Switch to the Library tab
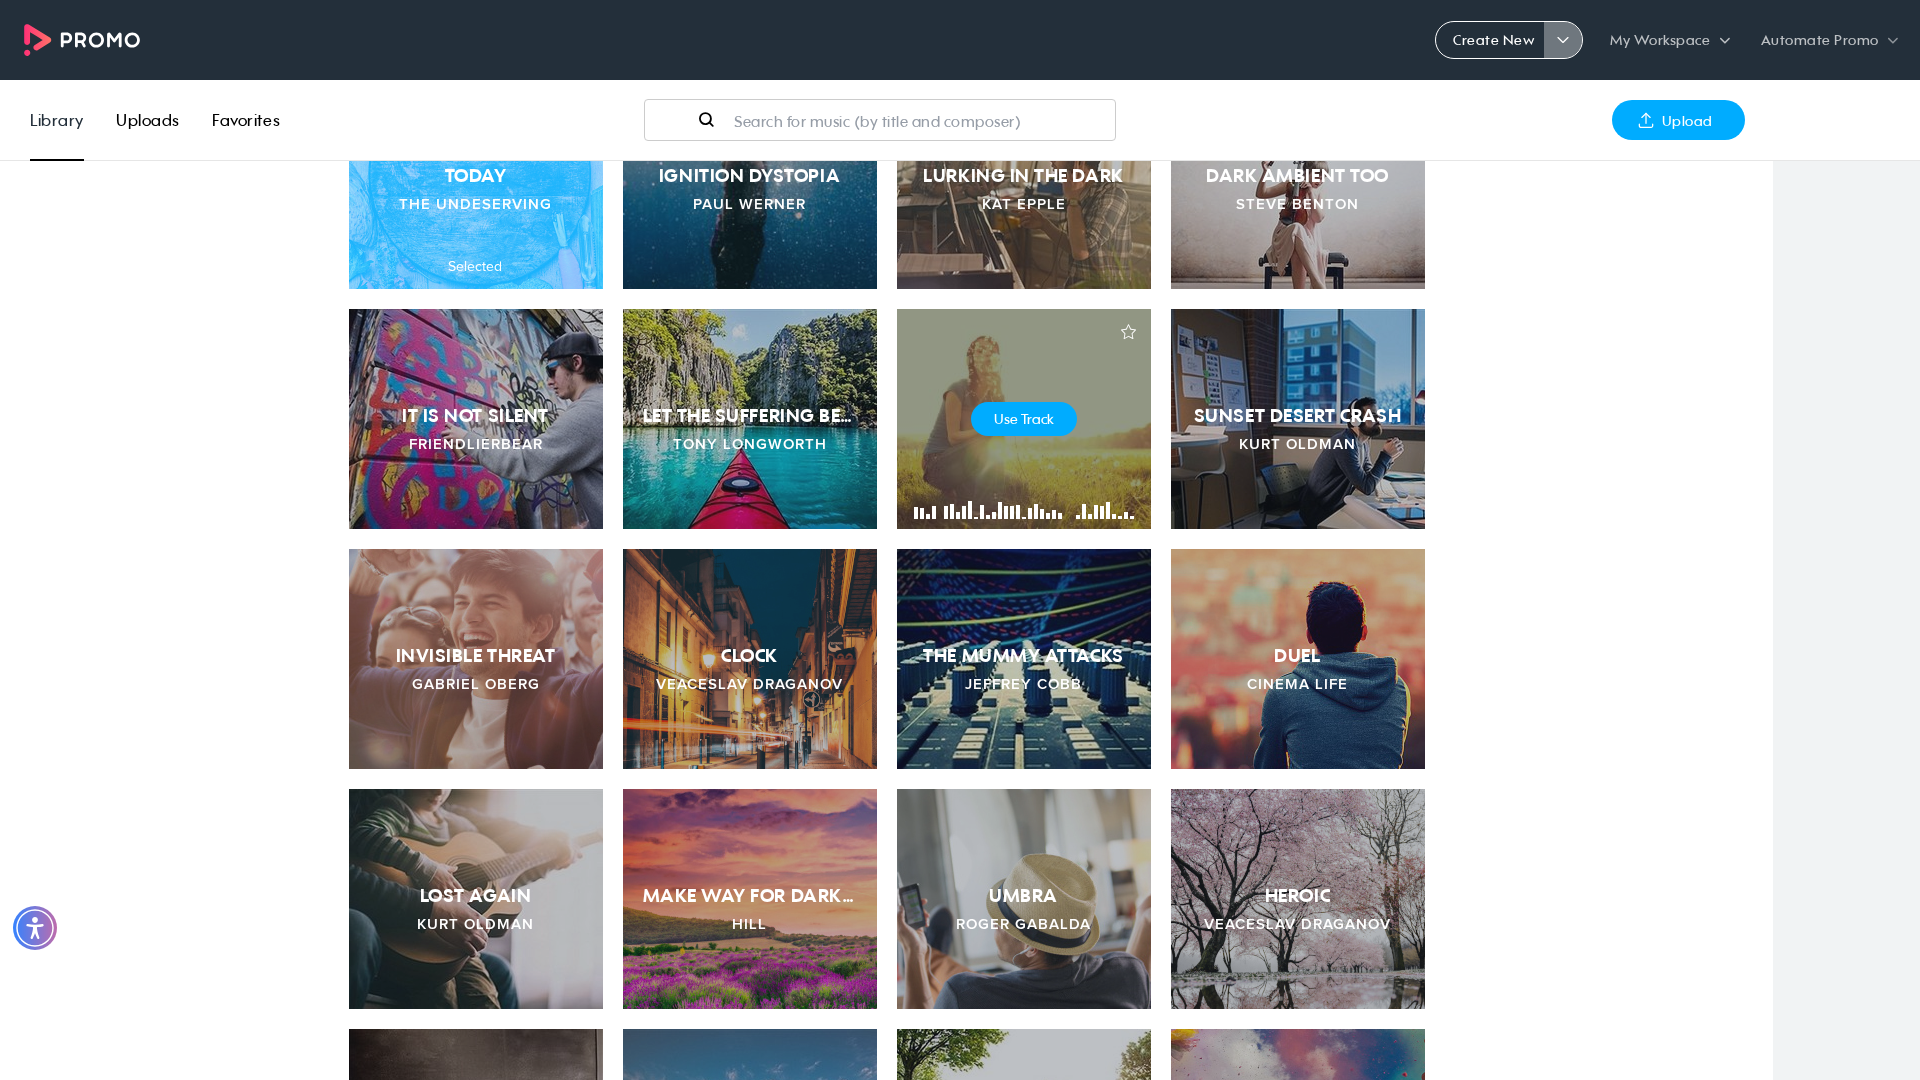1920x1080 pixels. coord(56,120)
